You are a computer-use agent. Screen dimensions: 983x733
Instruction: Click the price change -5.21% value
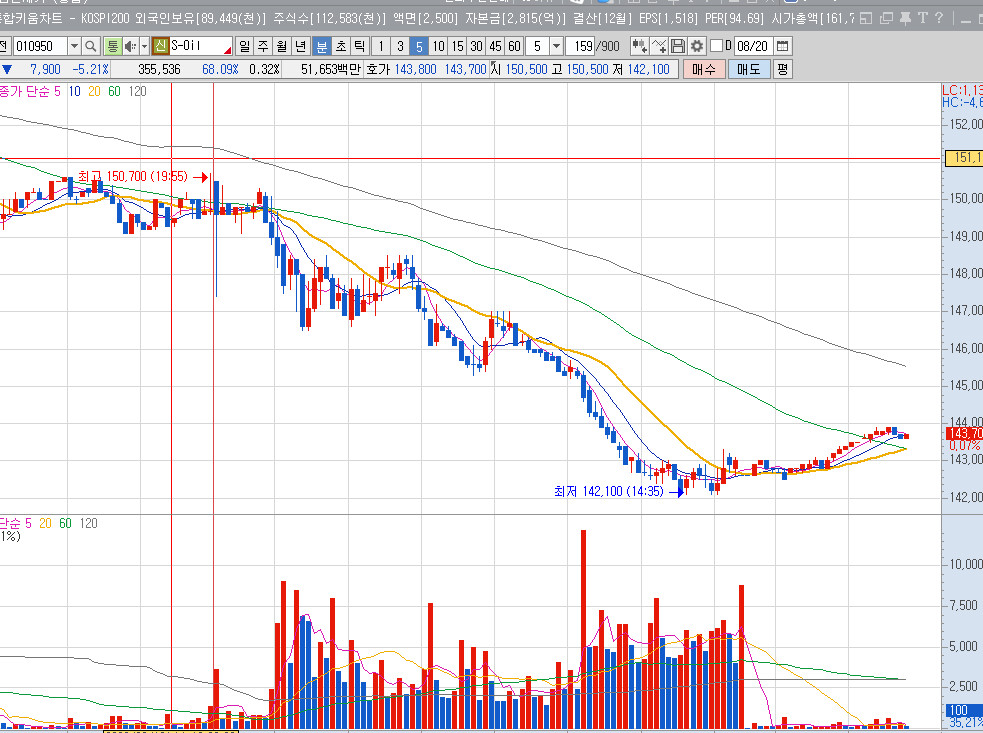(90, 69)
